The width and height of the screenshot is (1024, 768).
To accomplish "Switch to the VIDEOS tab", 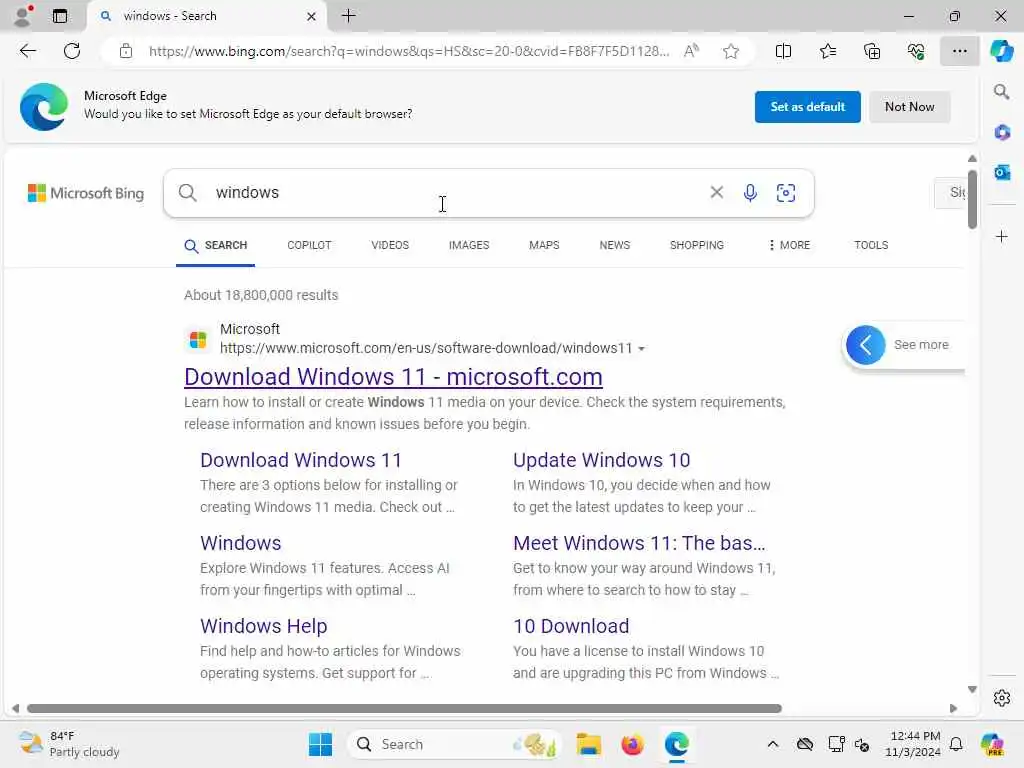I will click(x=390, y=246).
